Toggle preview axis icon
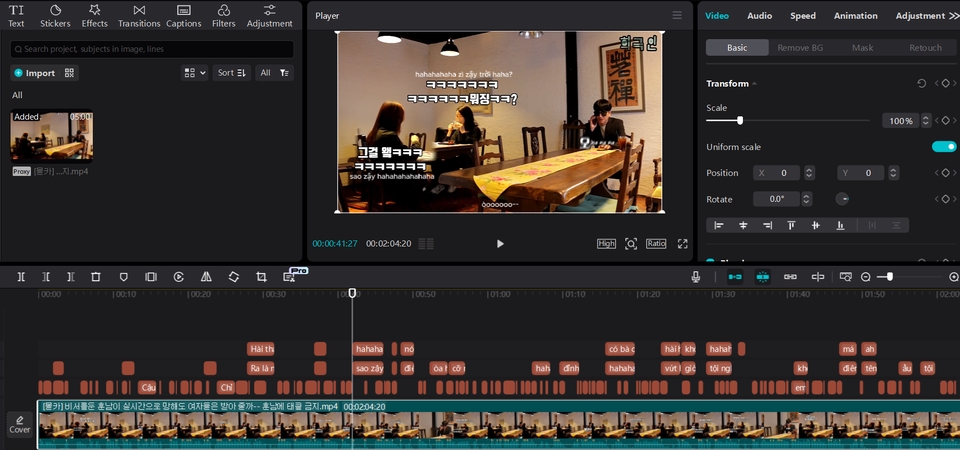This screenshot has height=450, width=960. point(818,277)
